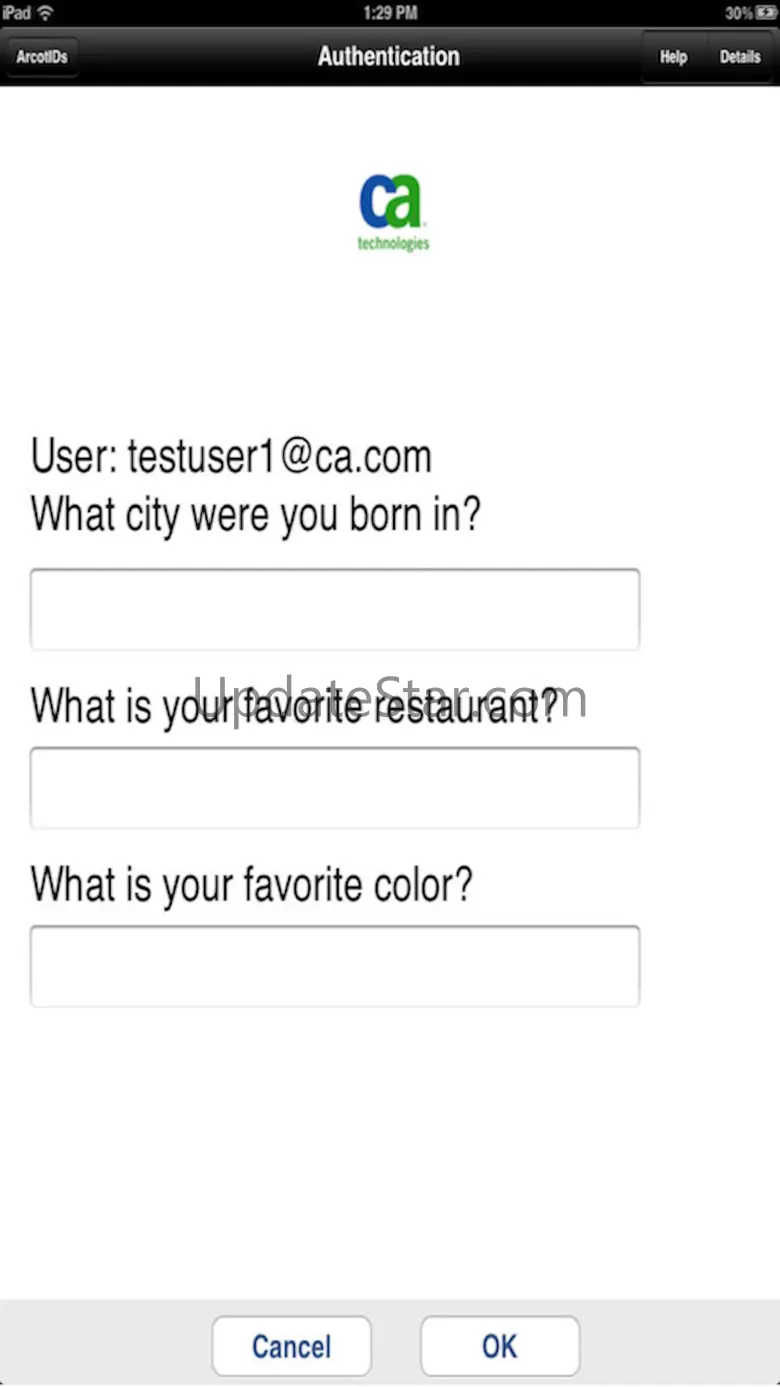Focus the favorite restaurant answer field

coord(335,787)
